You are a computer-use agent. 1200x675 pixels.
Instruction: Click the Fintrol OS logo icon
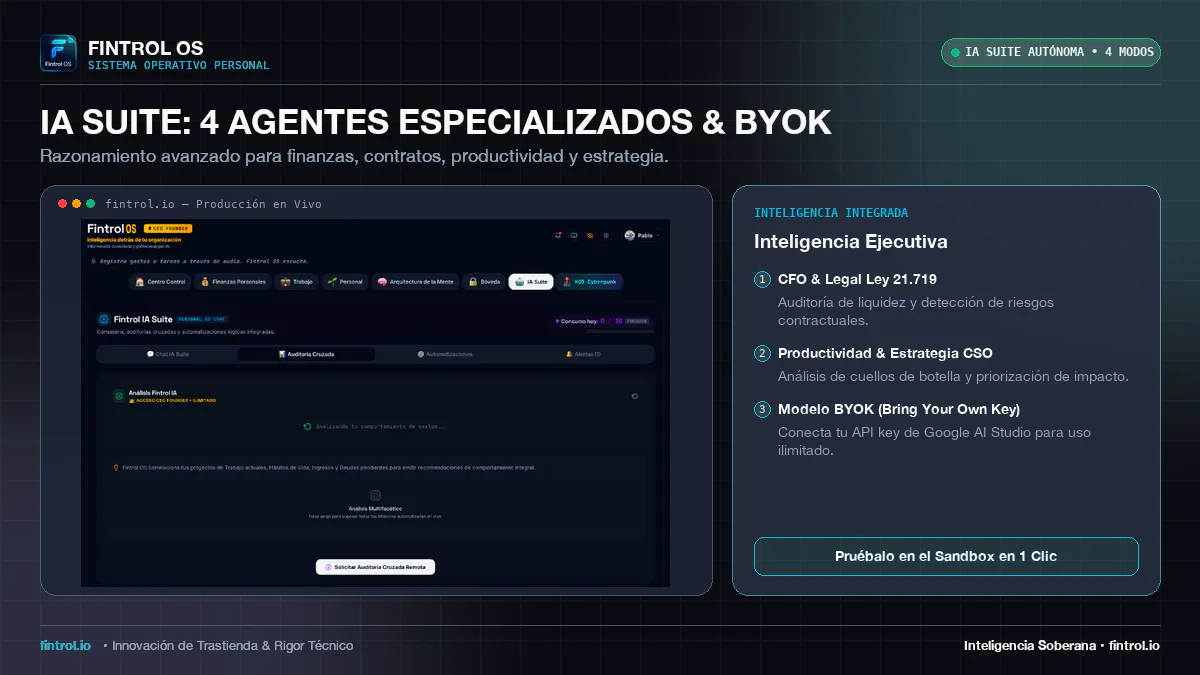(x=58, y=53)
